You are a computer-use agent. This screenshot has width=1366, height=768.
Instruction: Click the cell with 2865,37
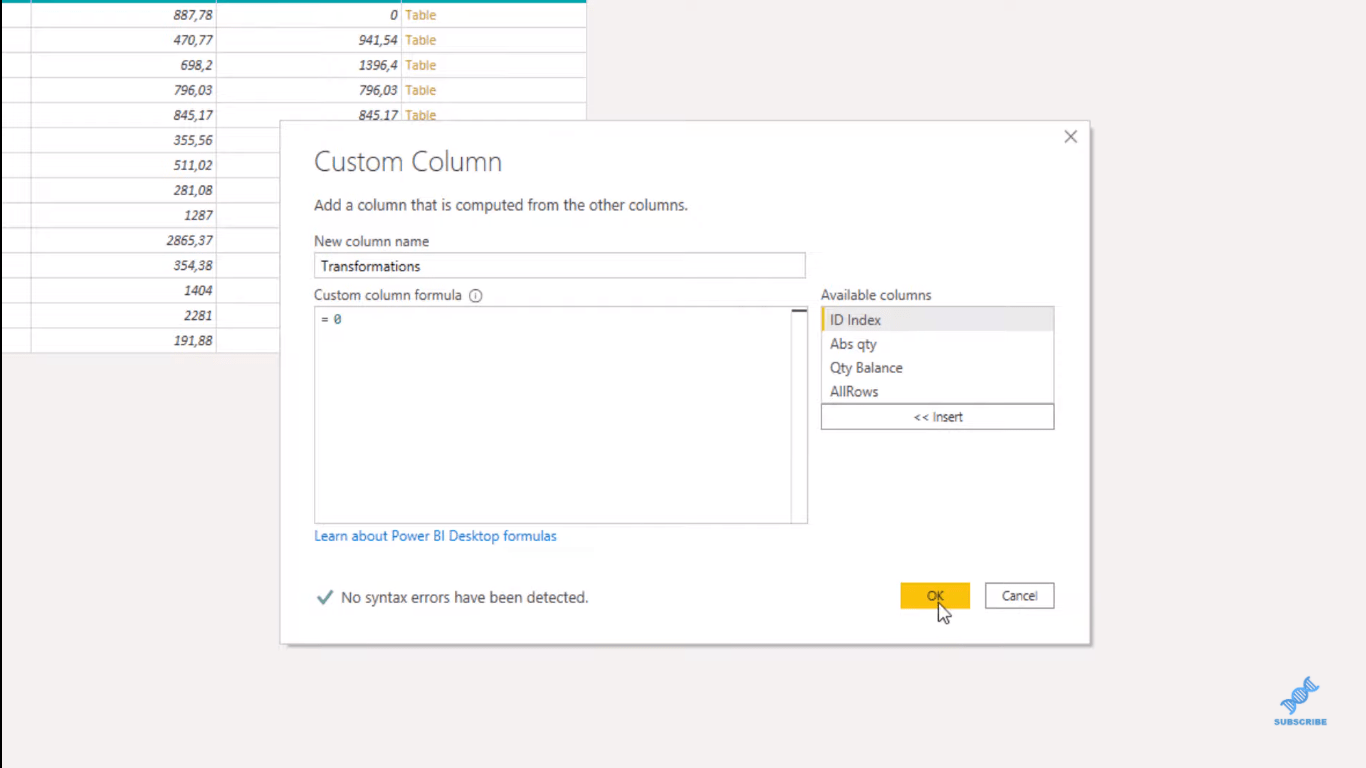(x=124, y=240)
